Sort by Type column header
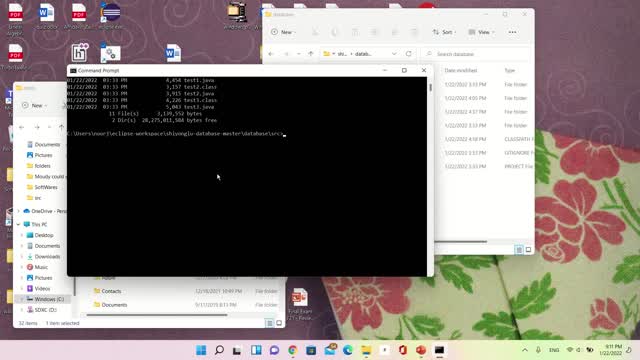The image size is (640, 360). (x=510, y=71)
